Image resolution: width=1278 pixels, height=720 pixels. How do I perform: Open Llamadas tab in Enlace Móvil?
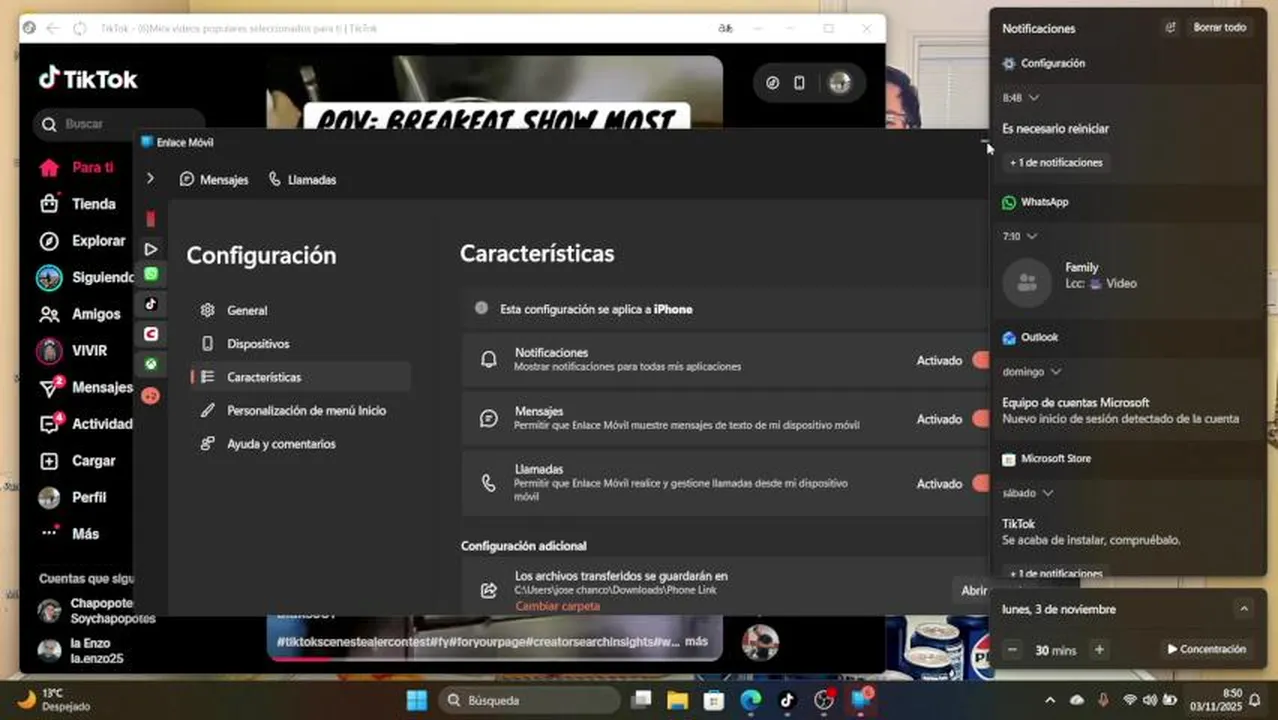[302, 180]
